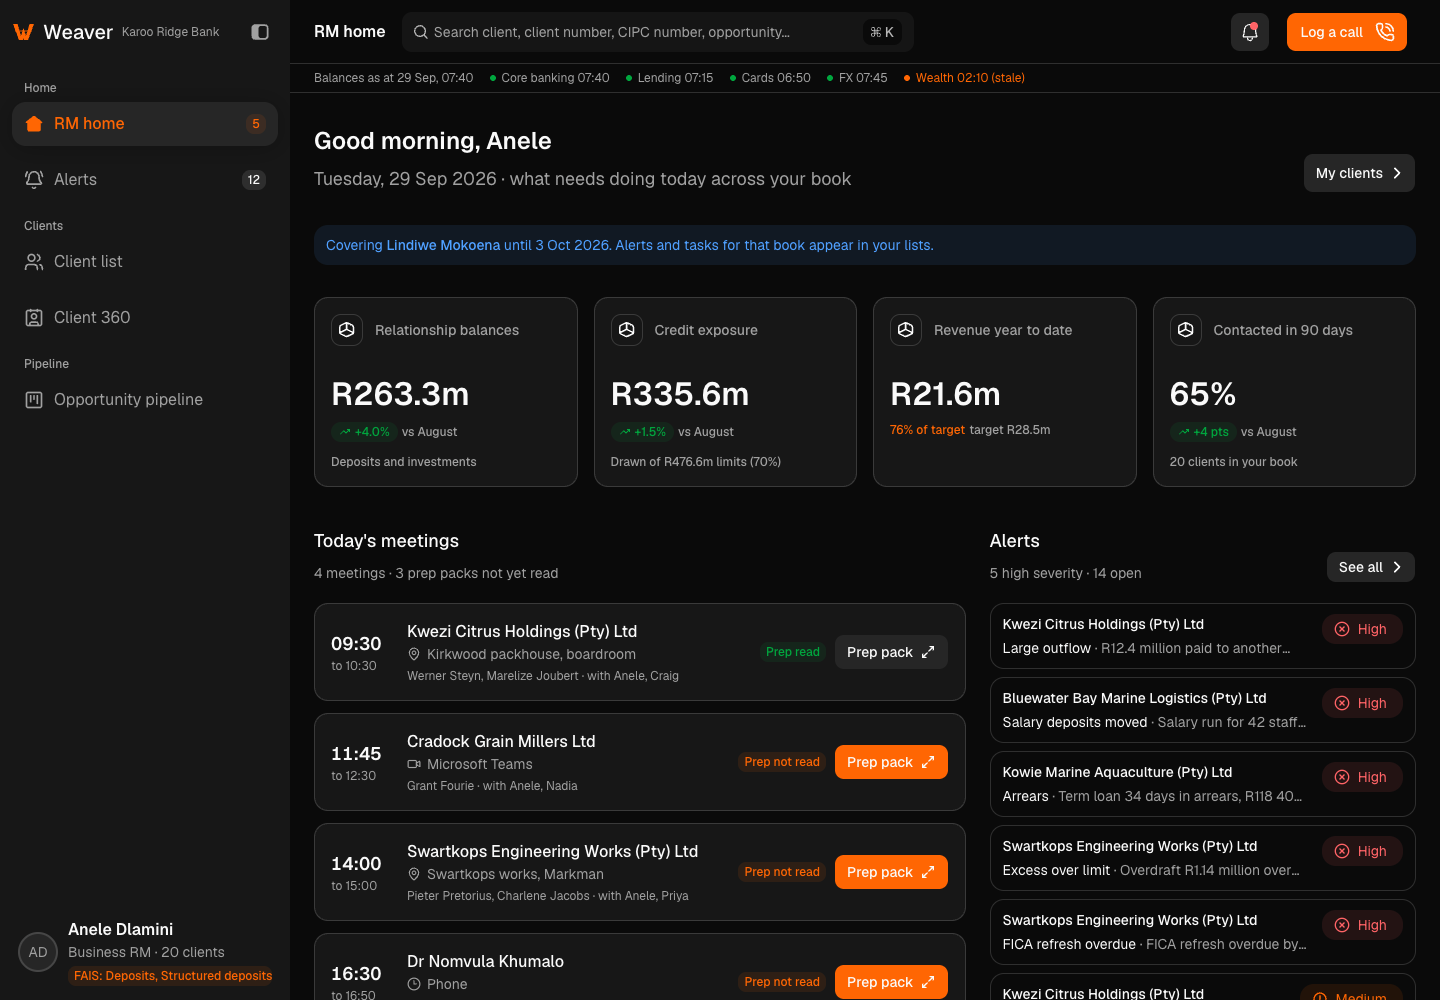The width and height of the screenshot is (1440, 1000).
Task: Click Prep not read badge for Cradock
Action: click(782, 762)
